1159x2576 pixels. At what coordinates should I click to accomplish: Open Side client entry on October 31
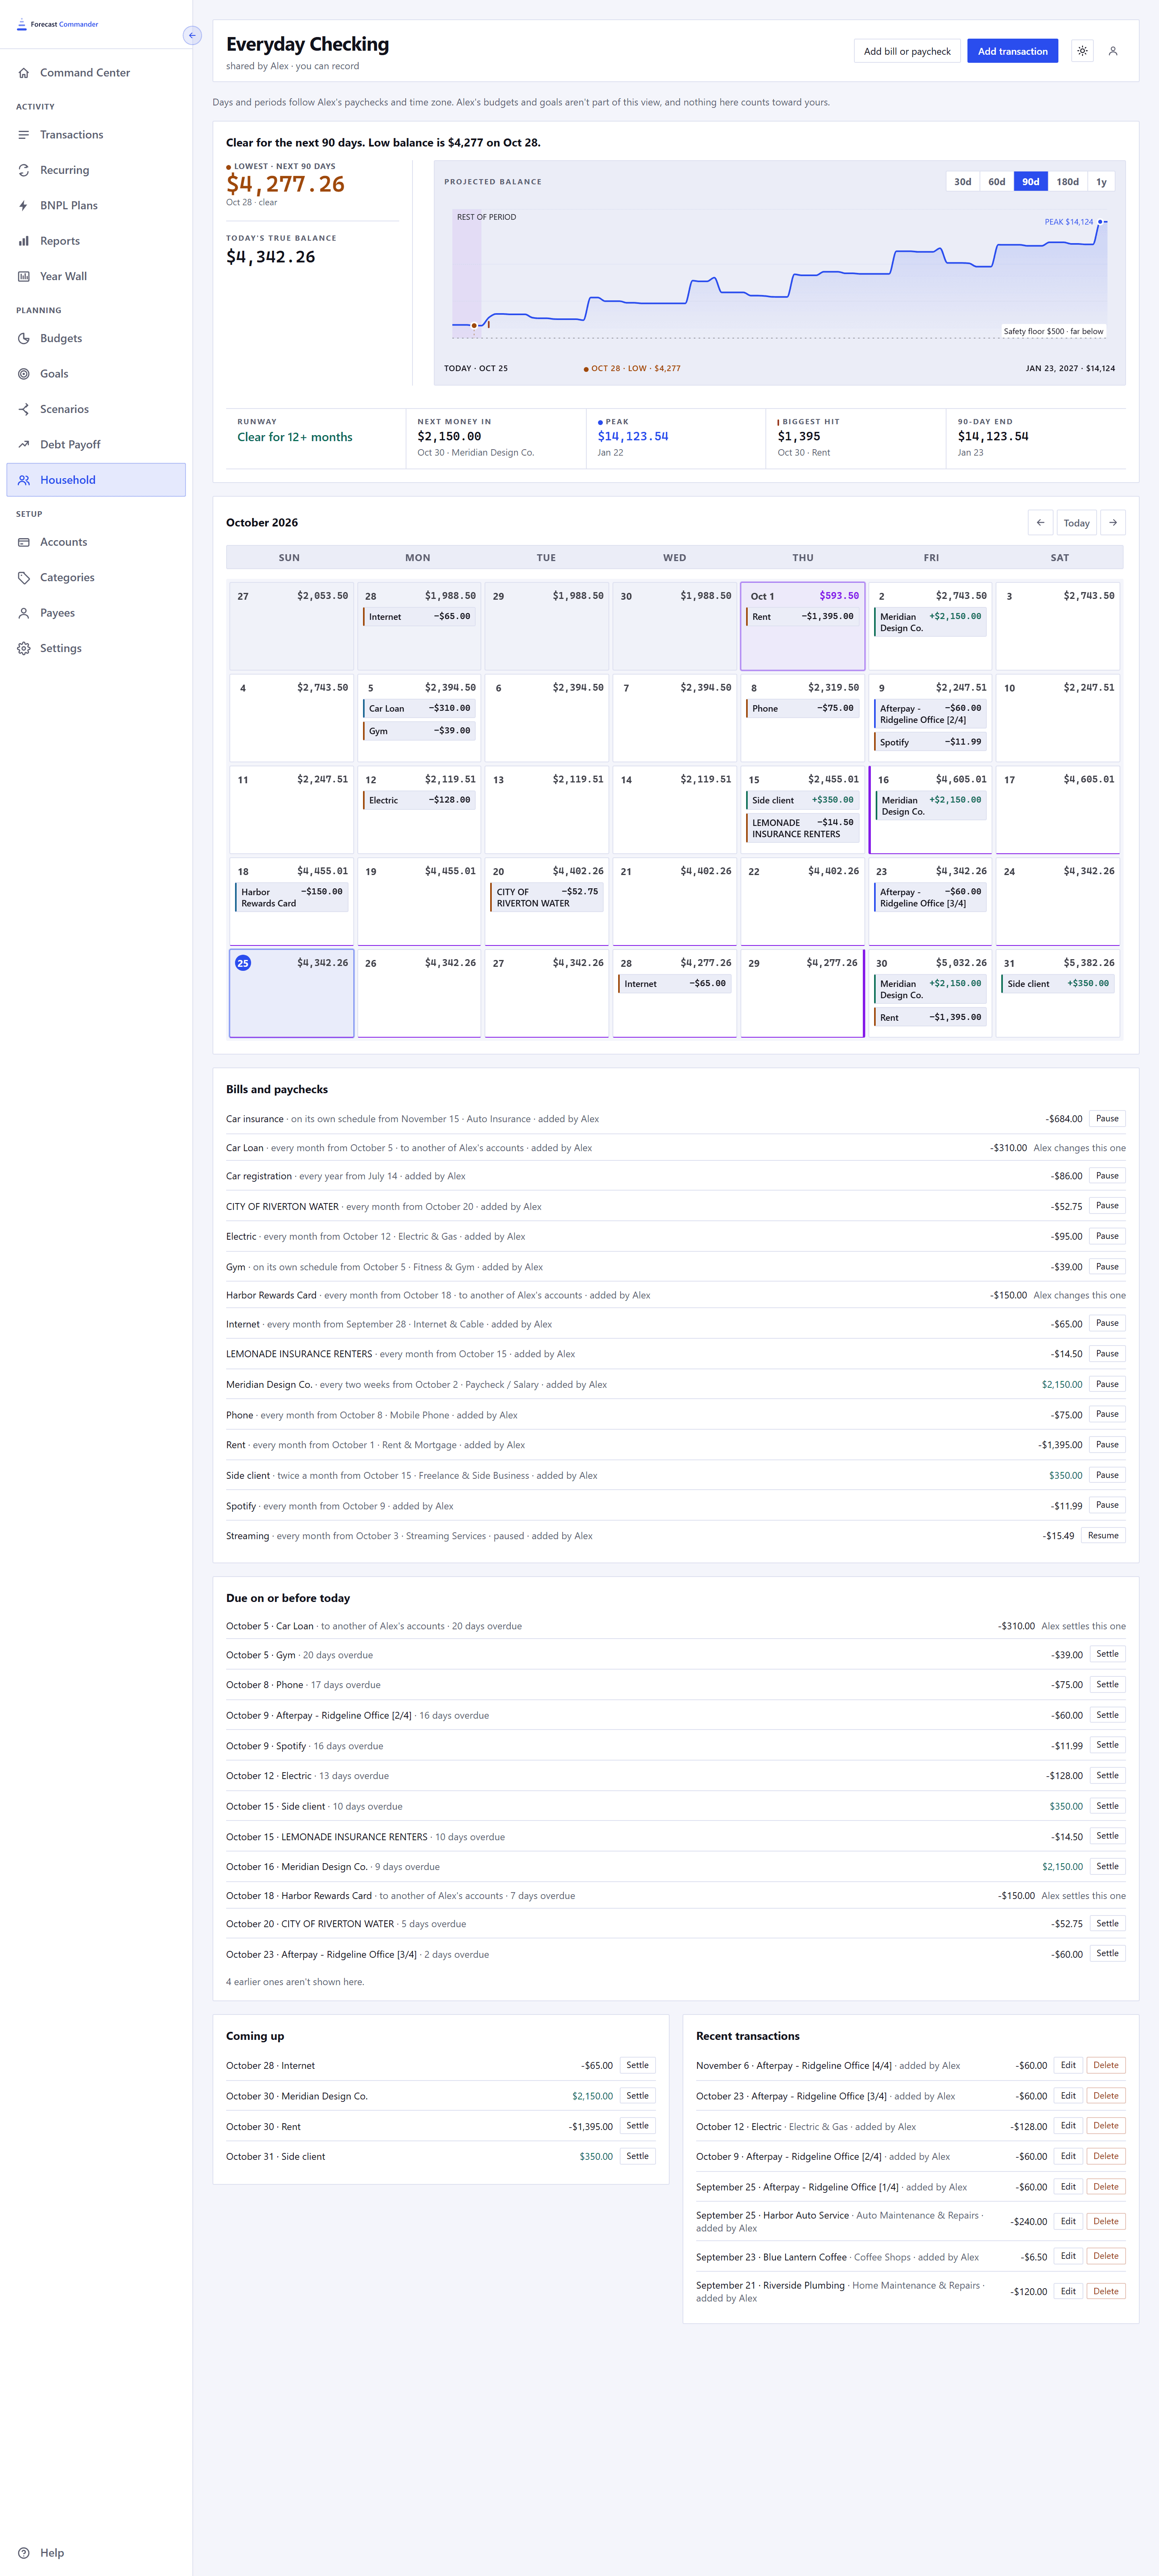1058,984
